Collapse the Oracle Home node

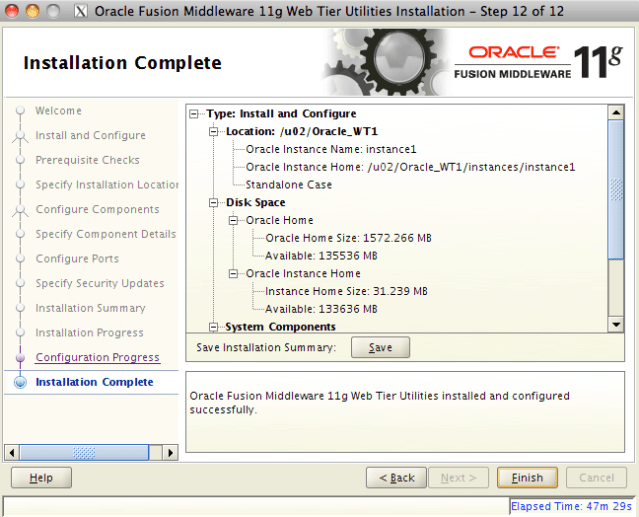click(x=233, y=220)
